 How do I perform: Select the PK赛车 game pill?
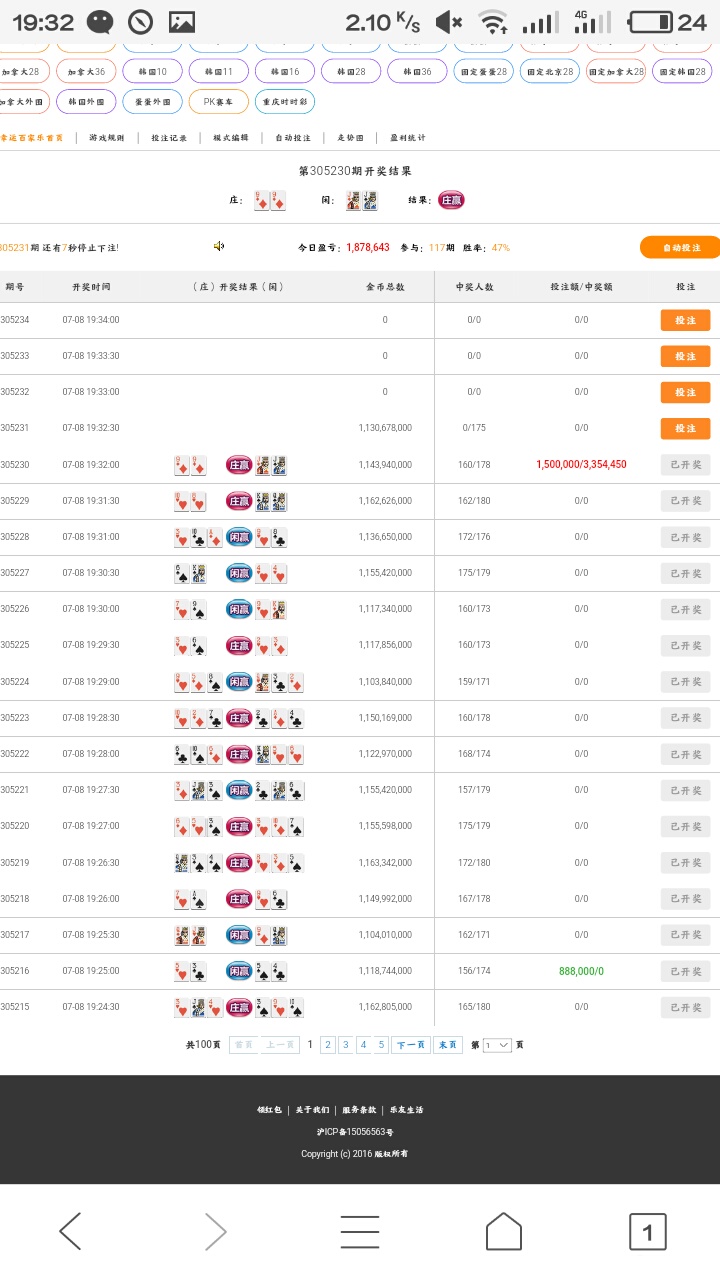click(218, 101)
